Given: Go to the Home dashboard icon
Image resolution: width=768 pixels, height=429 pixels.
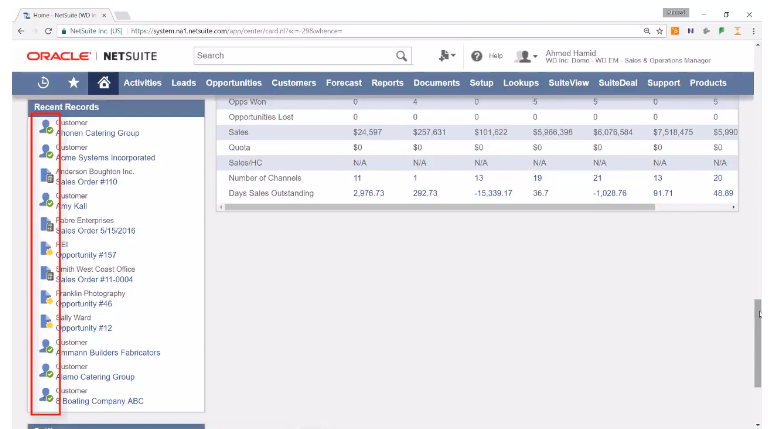Looking at the screenshot, I should click(x=103, y=83).
